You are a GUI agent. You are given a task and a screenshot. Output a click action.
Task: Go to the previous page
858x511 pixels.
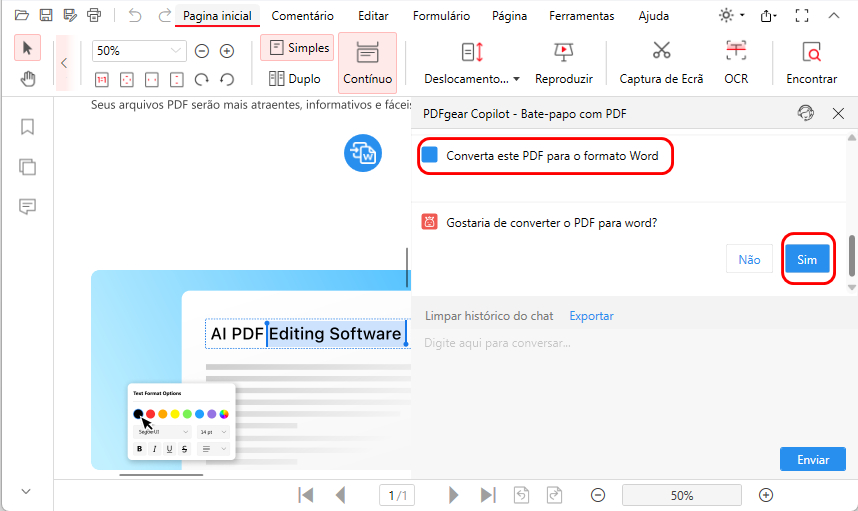tap(340, 495)
